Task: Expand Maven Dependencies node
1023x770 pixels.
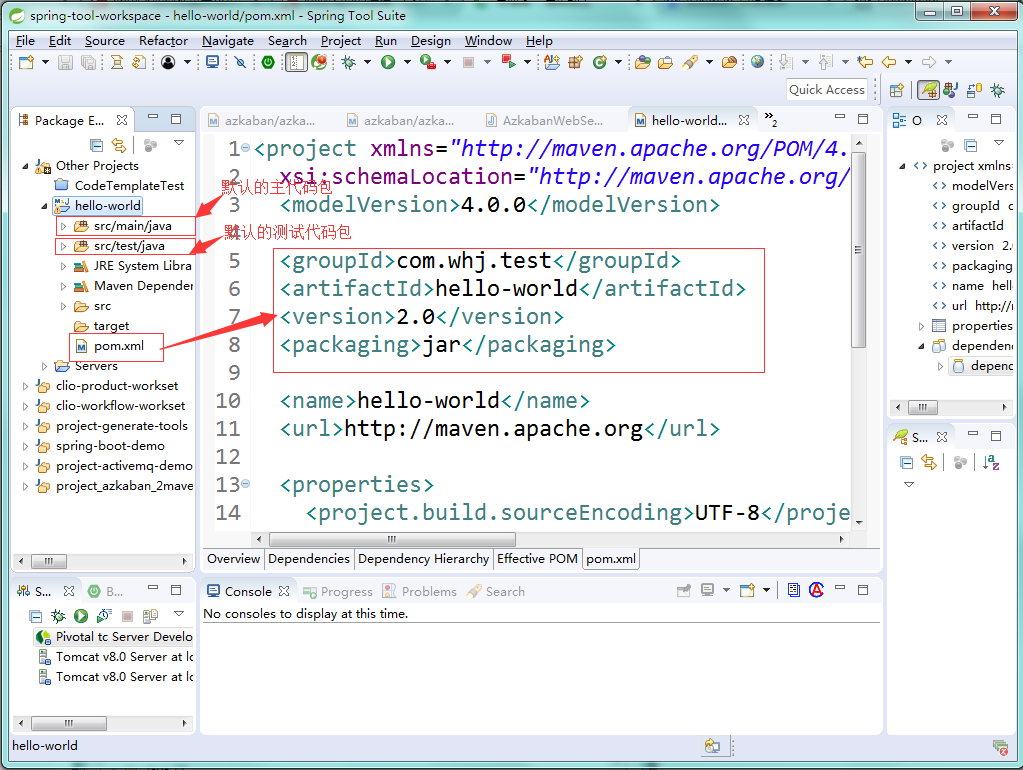Action: [63, 286]
